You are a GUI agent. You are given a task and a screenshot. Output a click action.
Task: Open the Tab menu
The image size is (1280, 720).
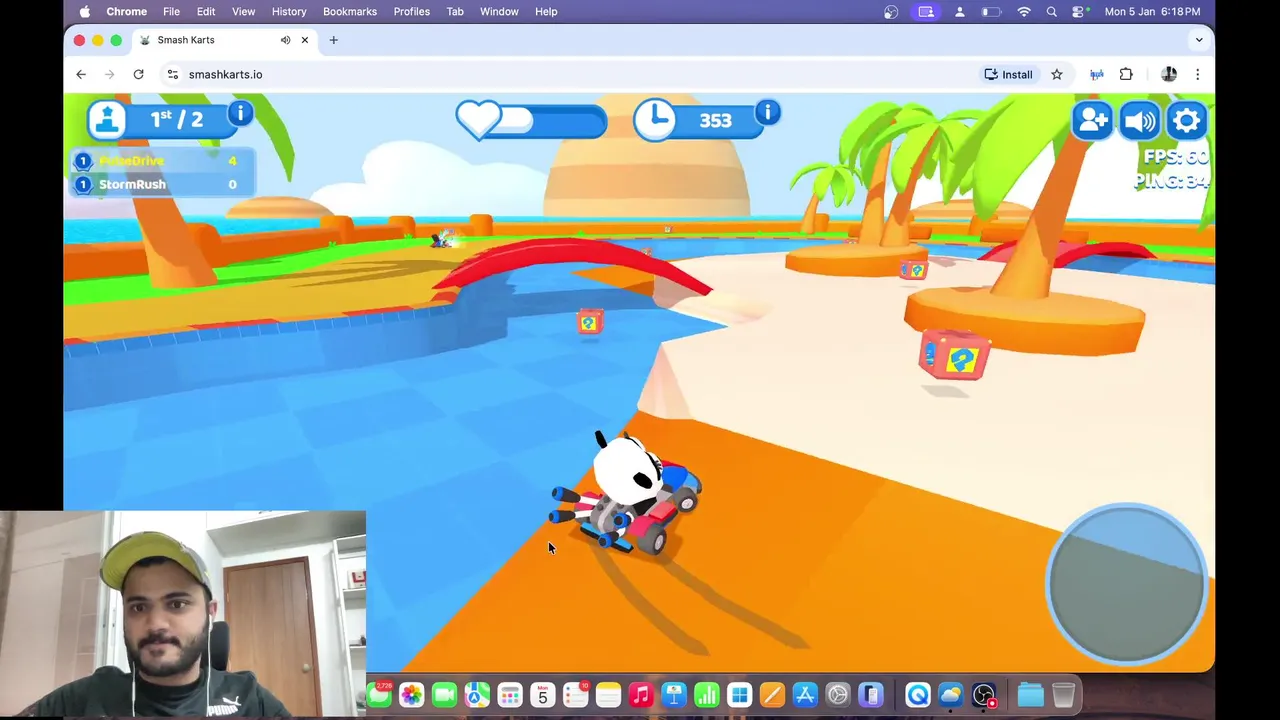click(455, 11)
